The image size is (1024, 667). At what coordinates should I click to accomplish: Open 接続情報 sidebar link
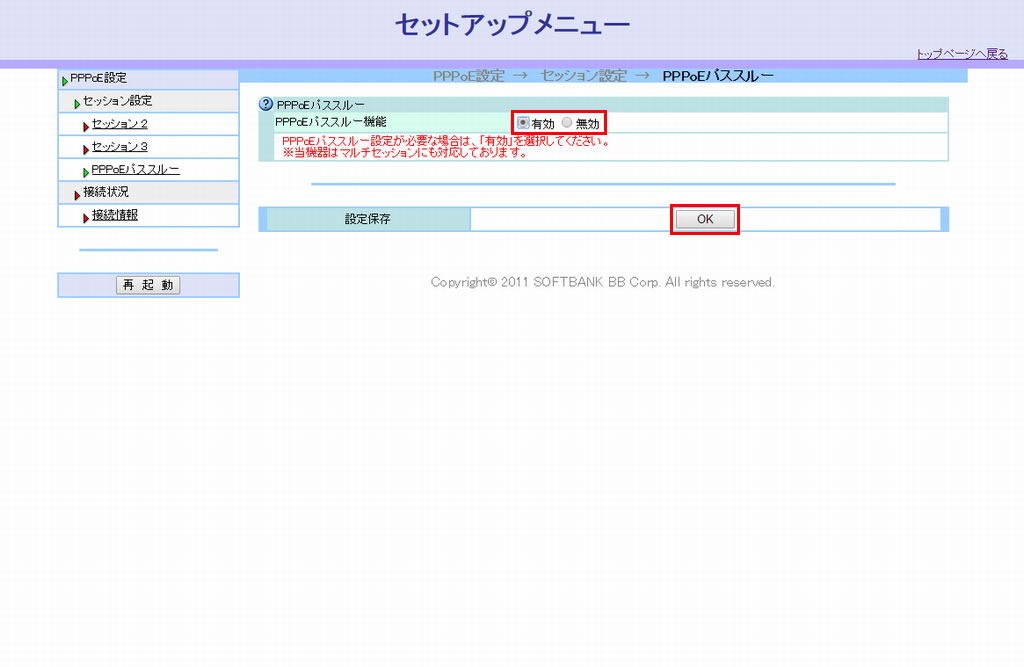(x=114, y=215)
